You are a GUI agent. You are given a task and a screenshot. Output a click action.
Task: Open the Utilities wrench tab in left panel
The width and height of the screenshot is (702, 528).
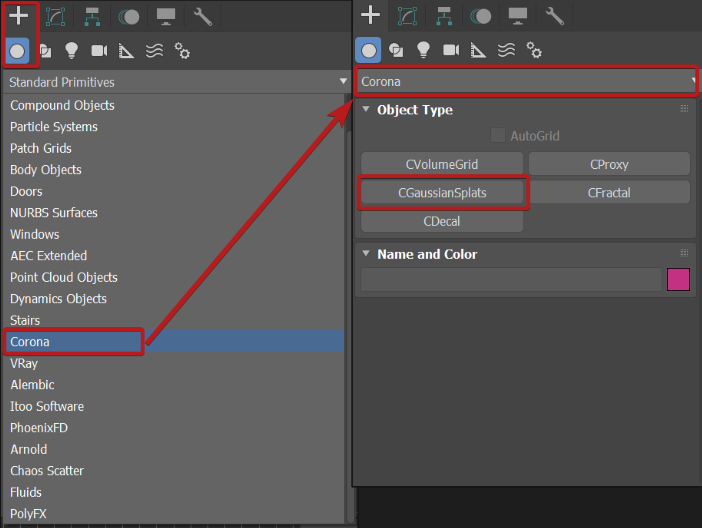[202, 17]
